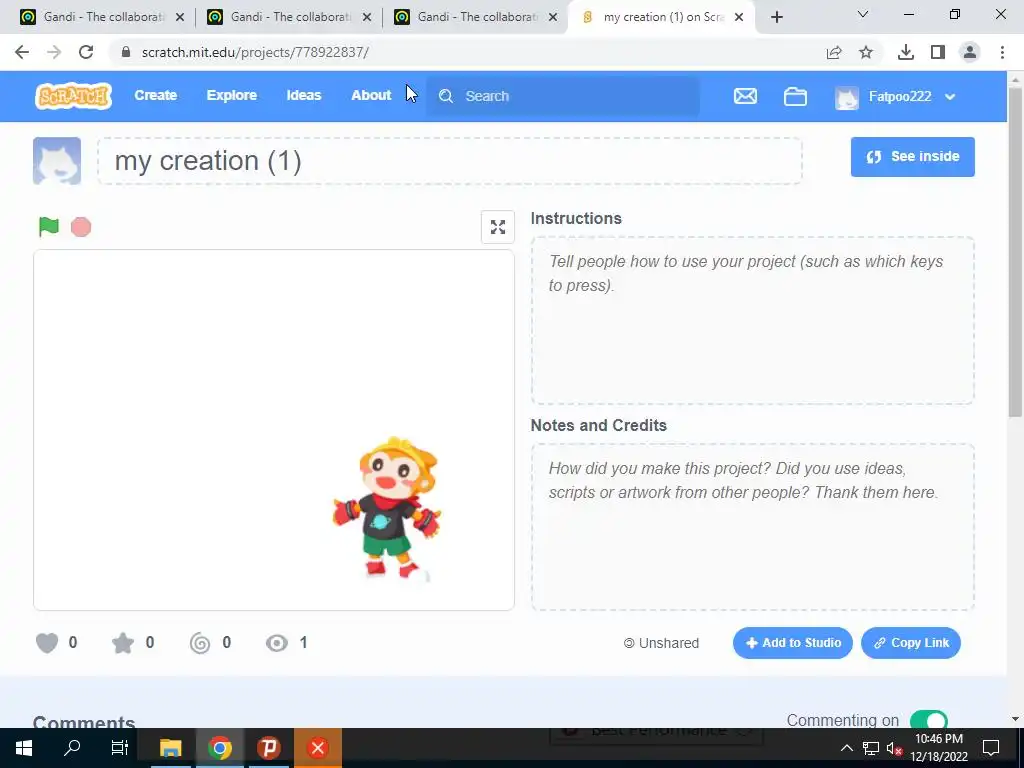This screenshot has height=768, width=1024.
Task: Open the Windows notification center
Action: pyautogui.click(x=991, y=748)
